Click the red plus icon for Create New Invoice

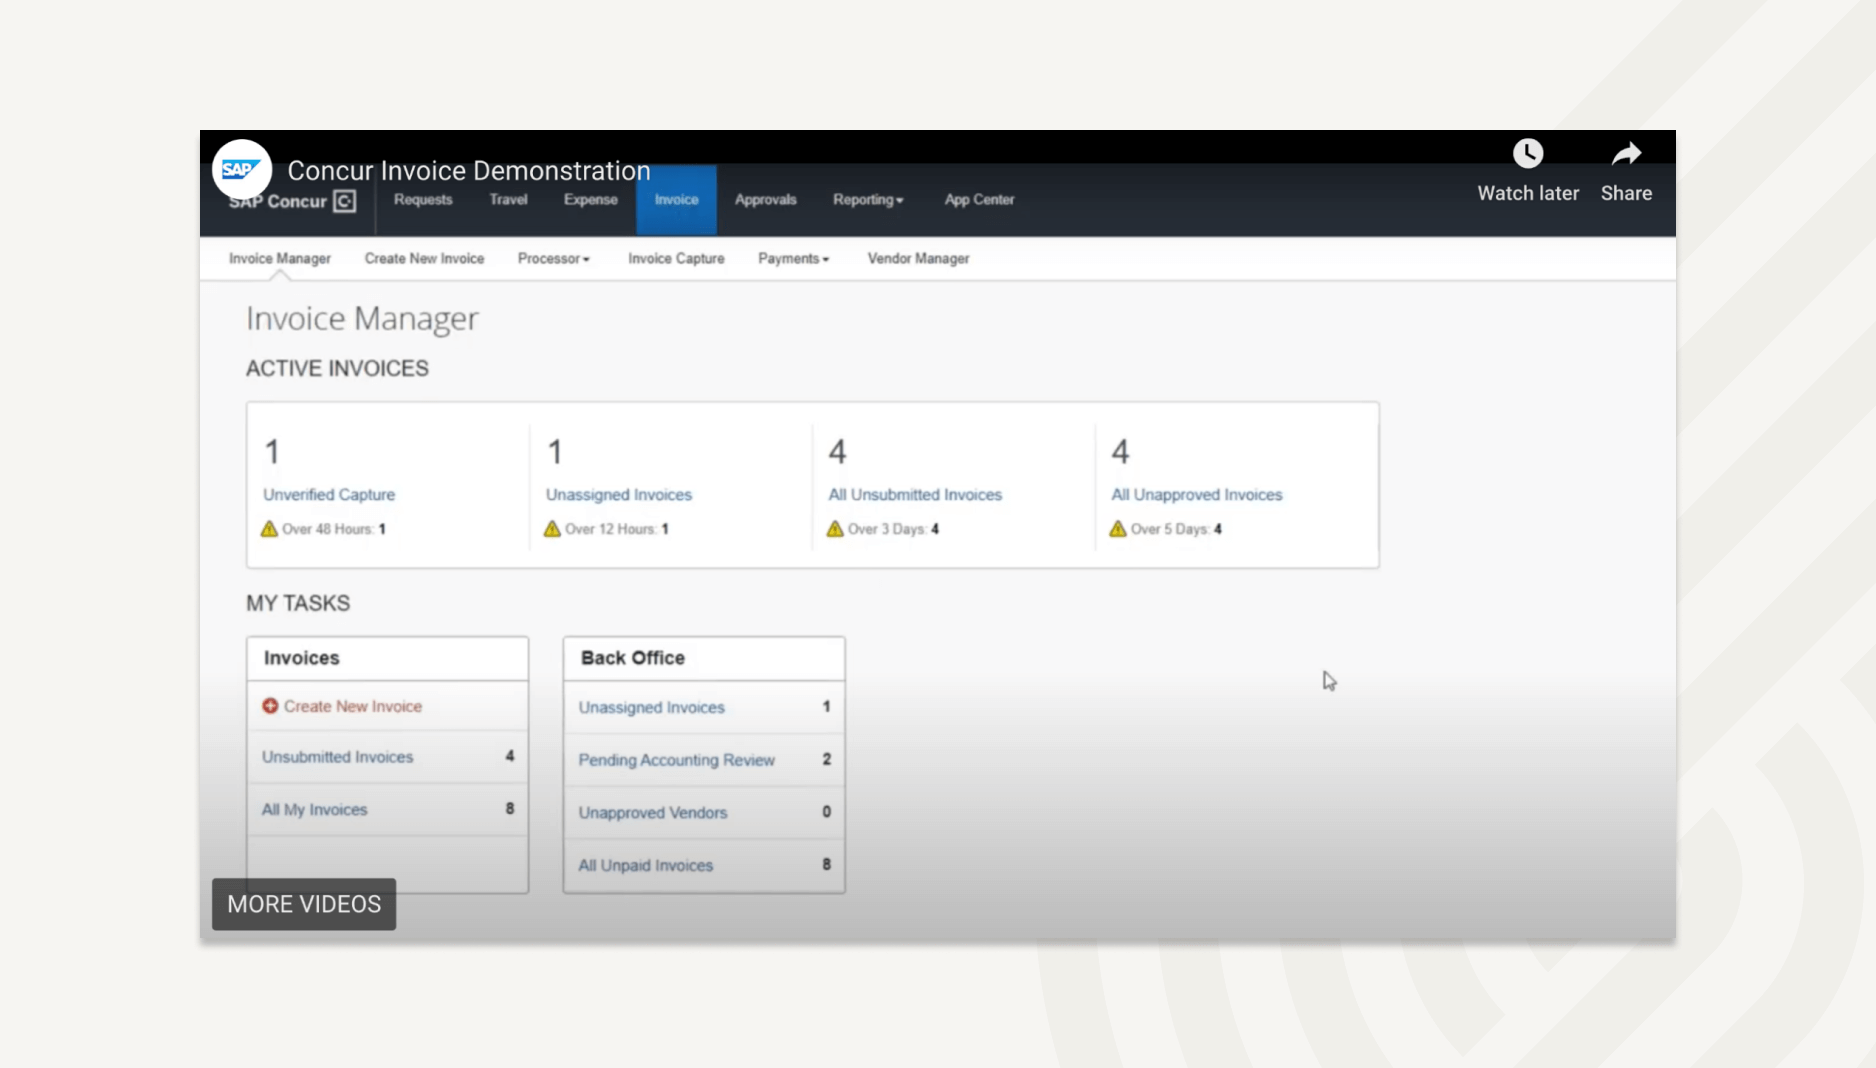(270, 706)
